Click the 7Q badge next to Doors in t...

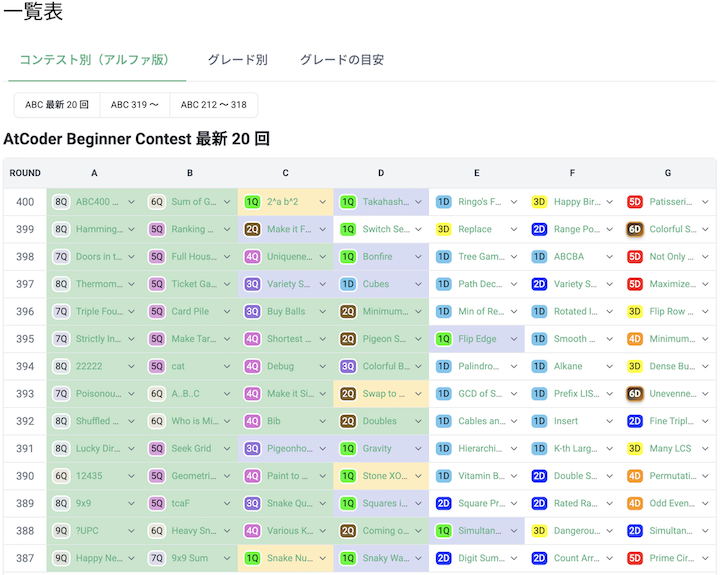[61, 257]
